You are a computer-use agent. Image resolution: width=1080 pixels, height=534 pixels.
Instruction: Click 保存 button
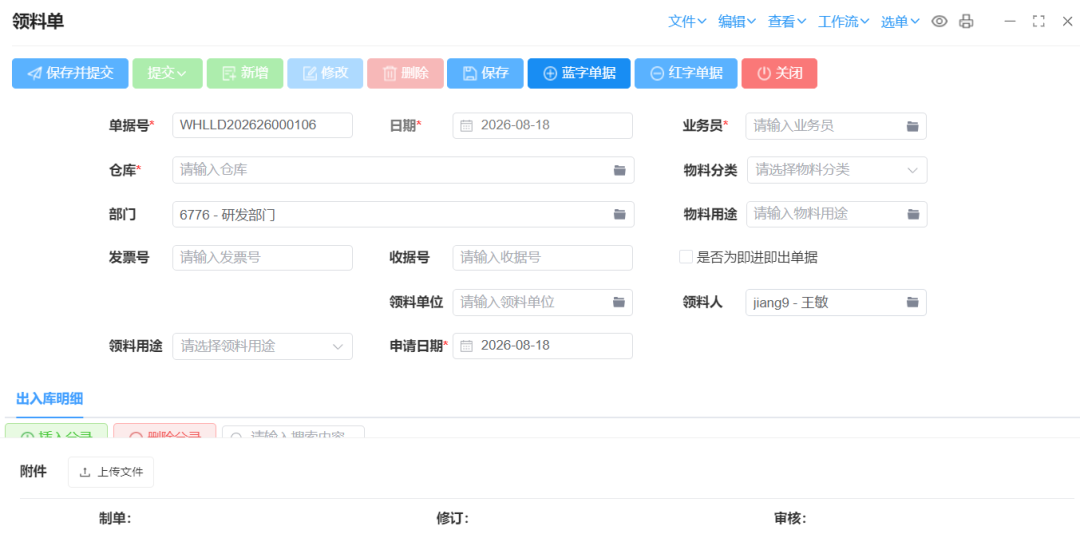click(x=486, y=73)
